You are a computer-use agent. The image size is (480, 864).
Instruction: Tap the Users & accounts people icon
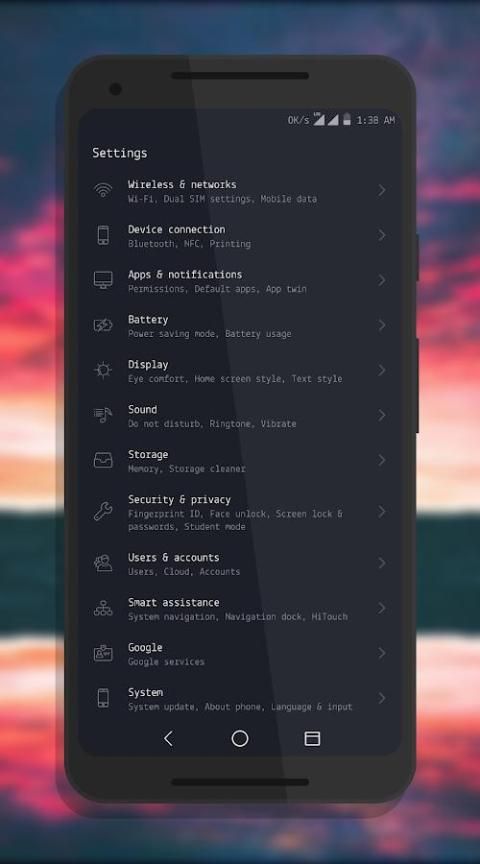point(103,563)
